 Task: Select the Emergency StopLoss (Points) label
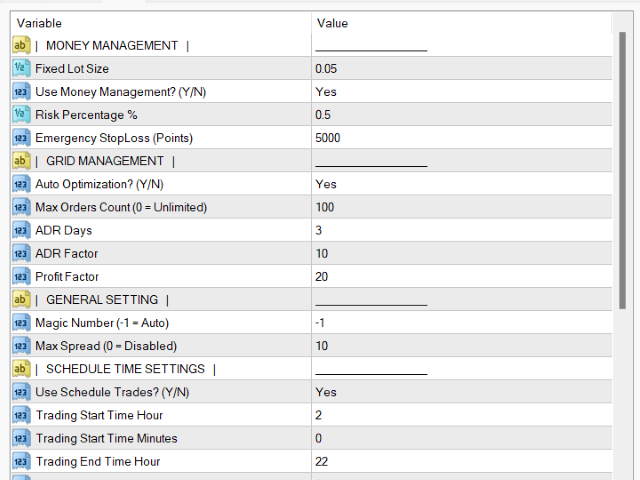point(114,138)
